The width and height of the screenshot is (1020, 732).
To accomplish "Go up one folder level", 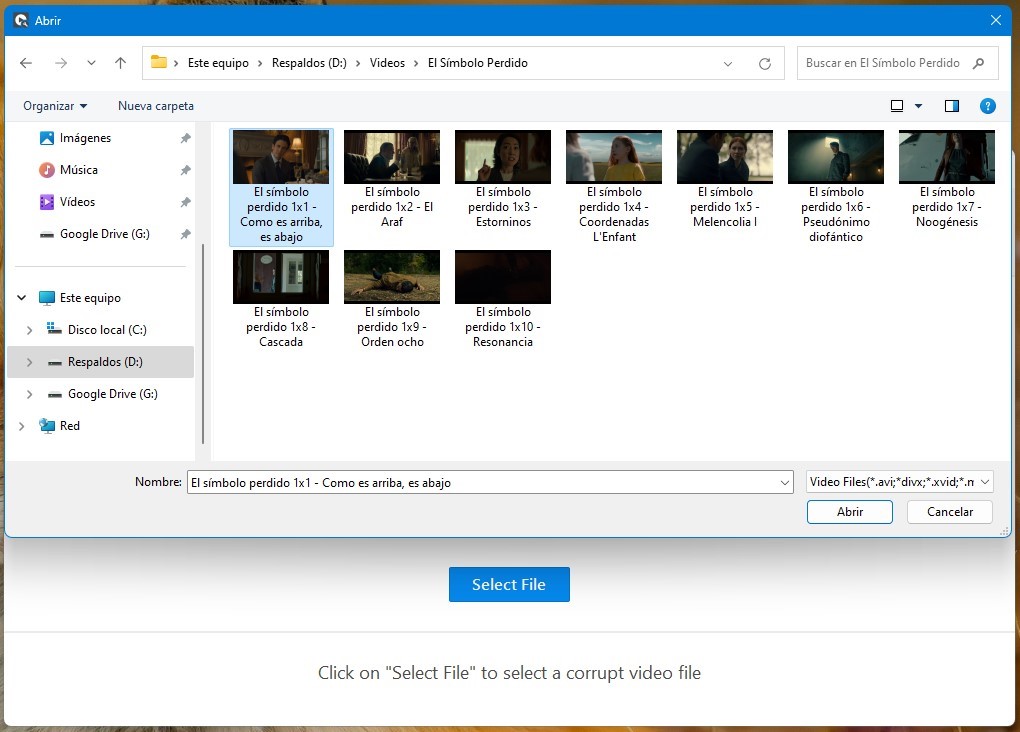I will (x=121, y=63).
